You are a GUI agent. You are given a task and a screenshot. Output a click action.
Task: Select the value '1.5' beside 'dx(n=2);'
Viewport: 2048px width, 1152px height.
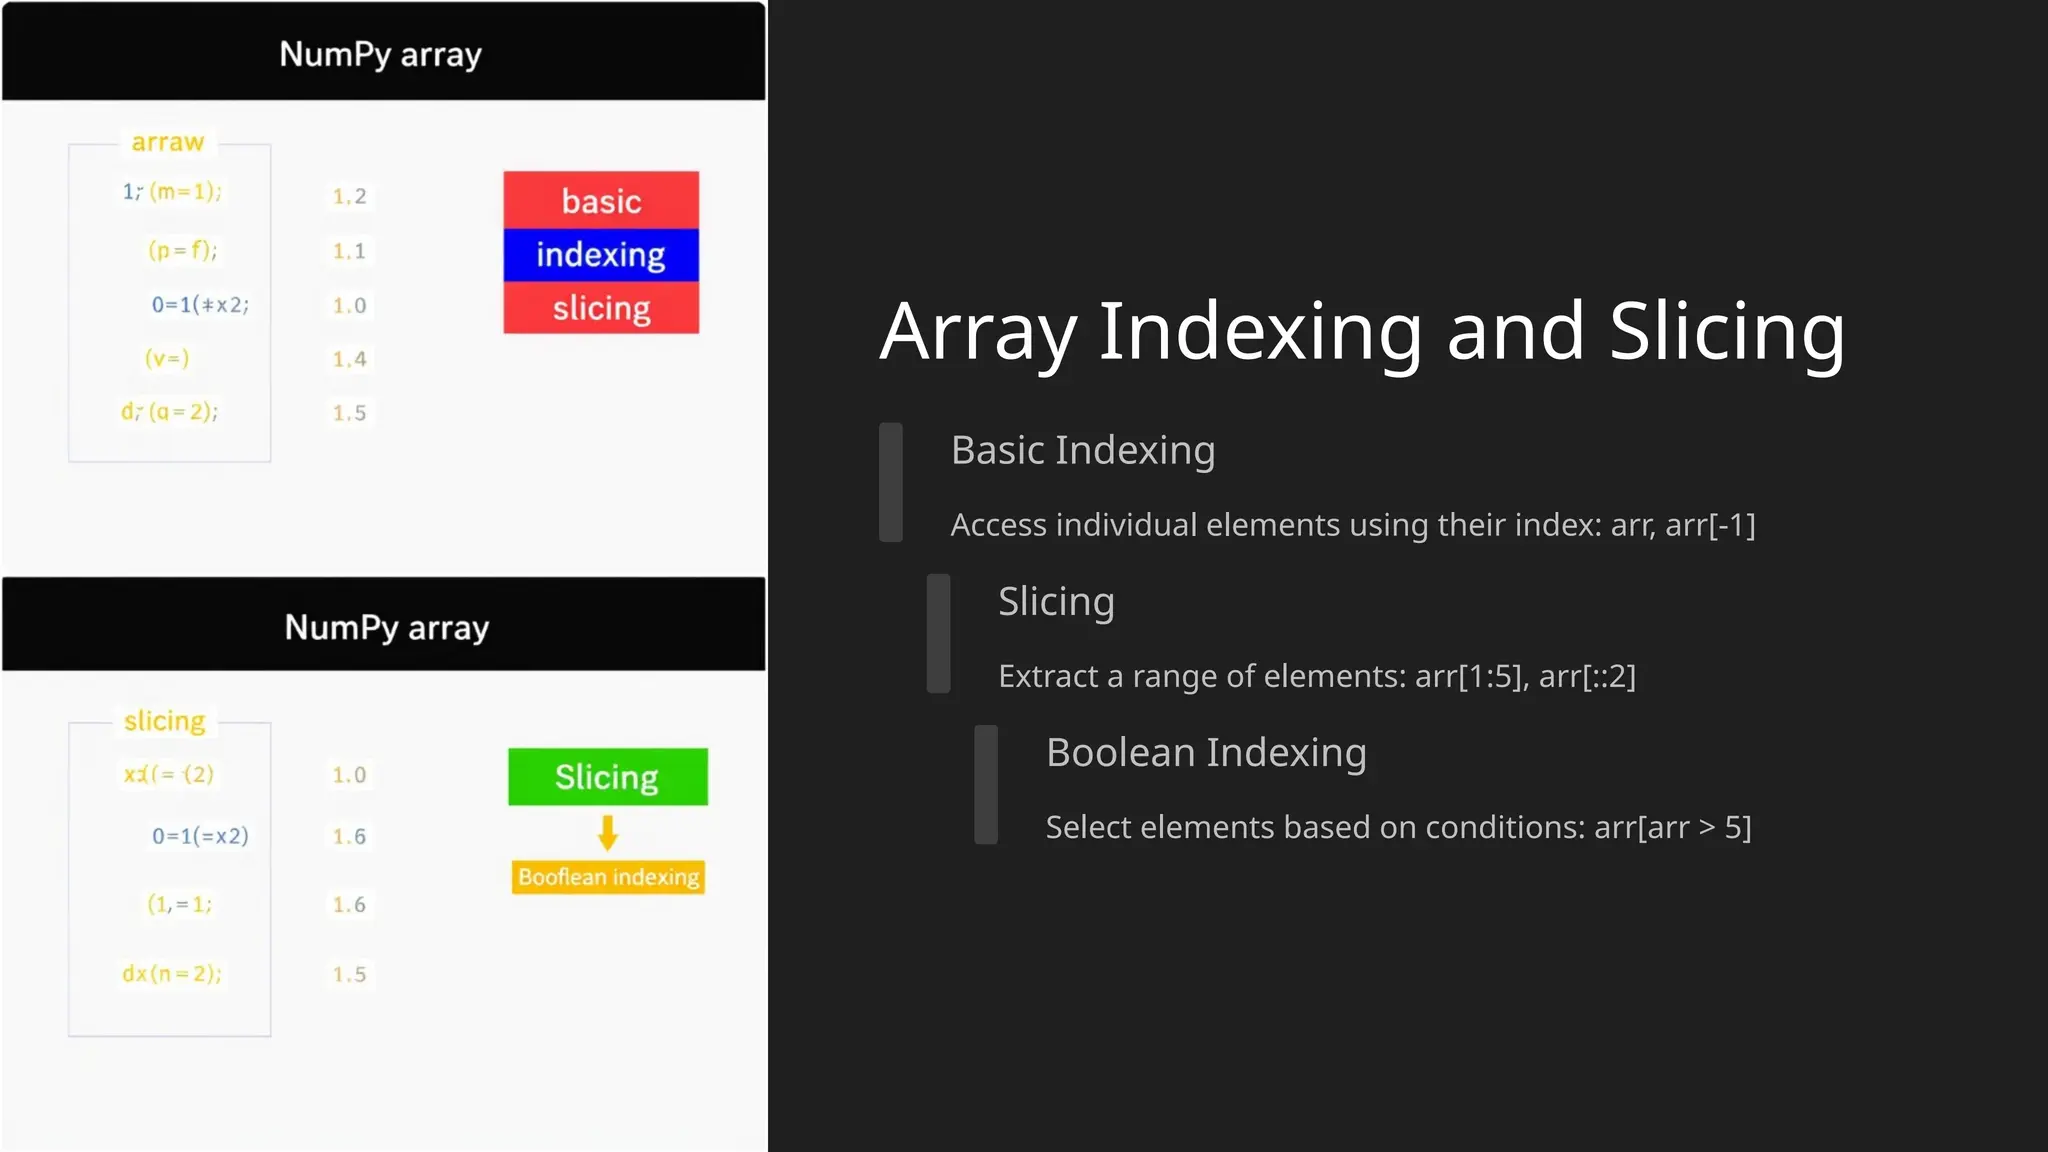[x=350, y=975]
